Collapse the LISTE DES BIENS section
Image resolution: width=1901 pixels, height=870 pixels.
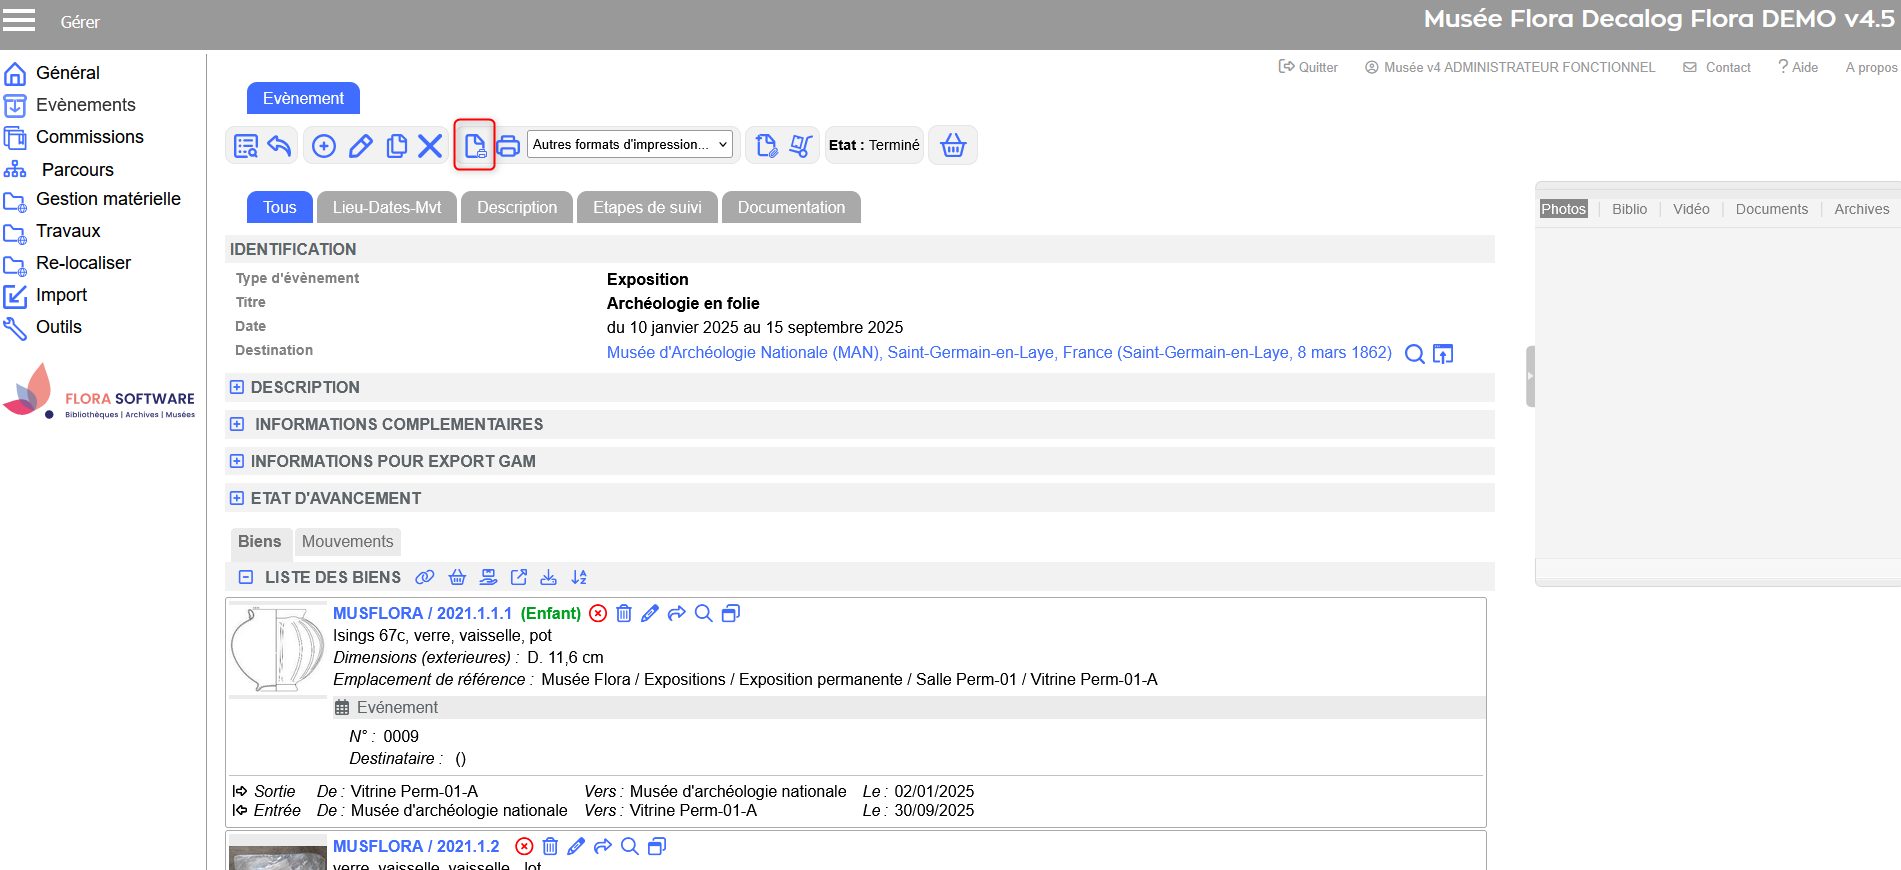point(246,577)
